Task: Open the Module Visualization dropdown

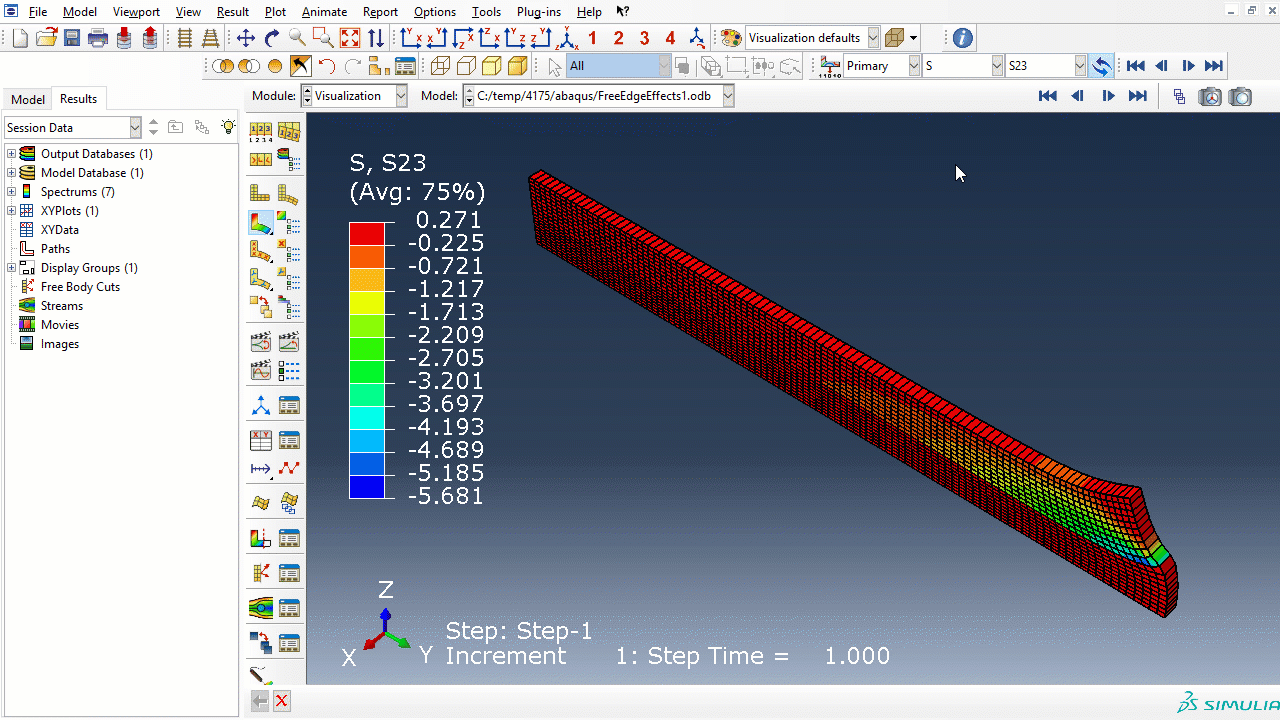Action: (401, 96)
